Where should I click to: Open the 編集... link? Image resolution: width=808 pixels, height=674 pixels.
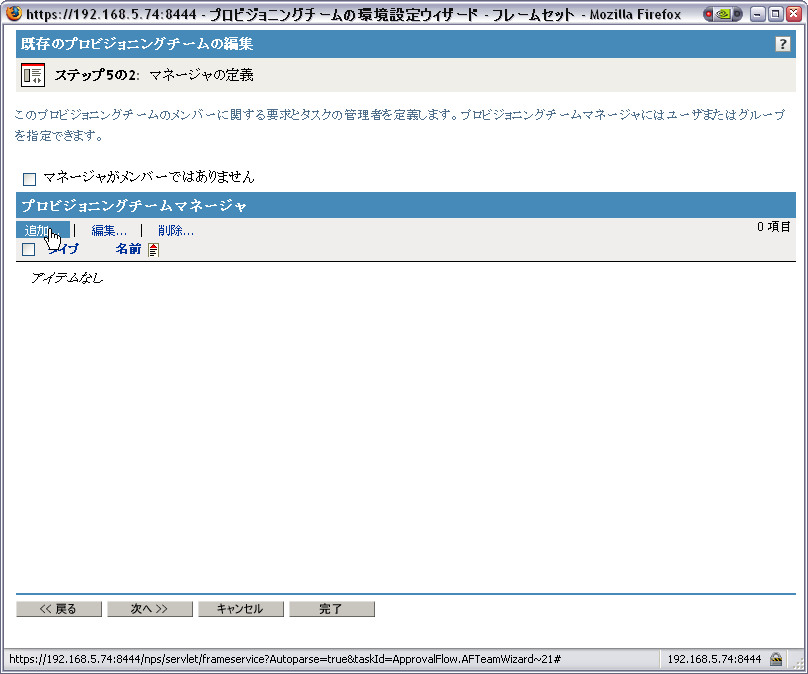109,231
